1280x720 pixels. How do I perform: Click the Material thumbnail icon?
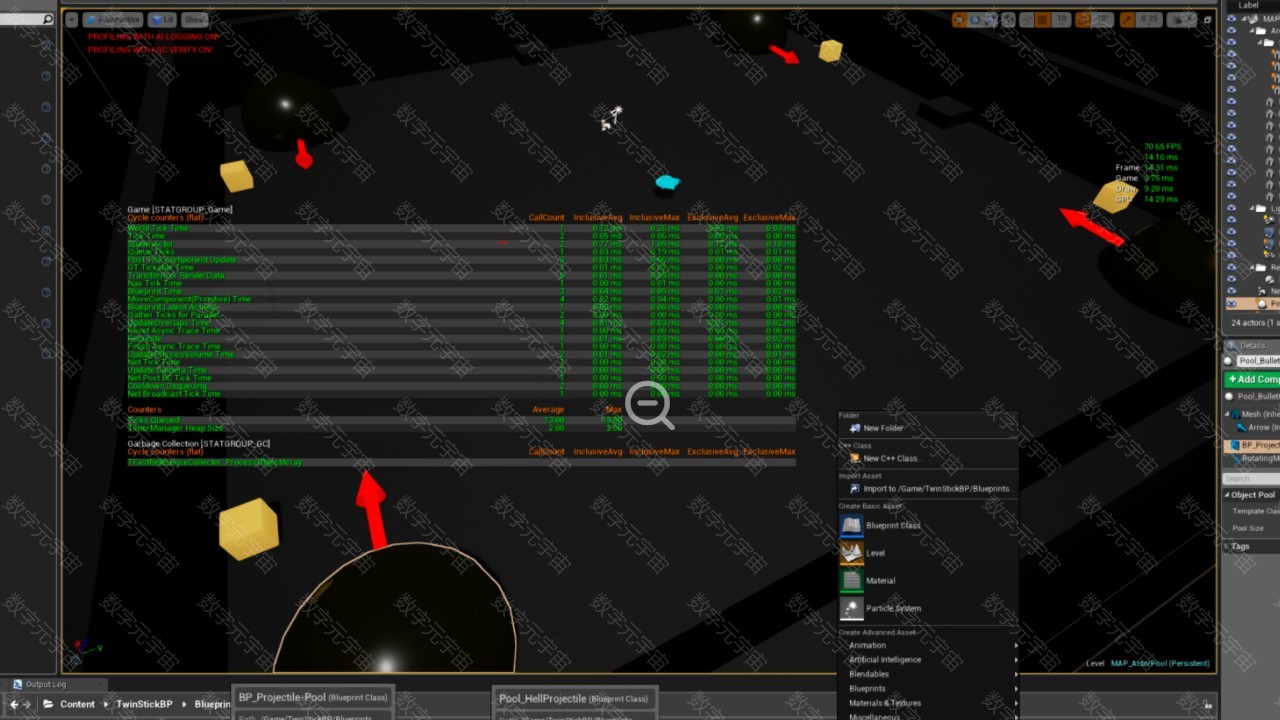click(x=851, y=580)
